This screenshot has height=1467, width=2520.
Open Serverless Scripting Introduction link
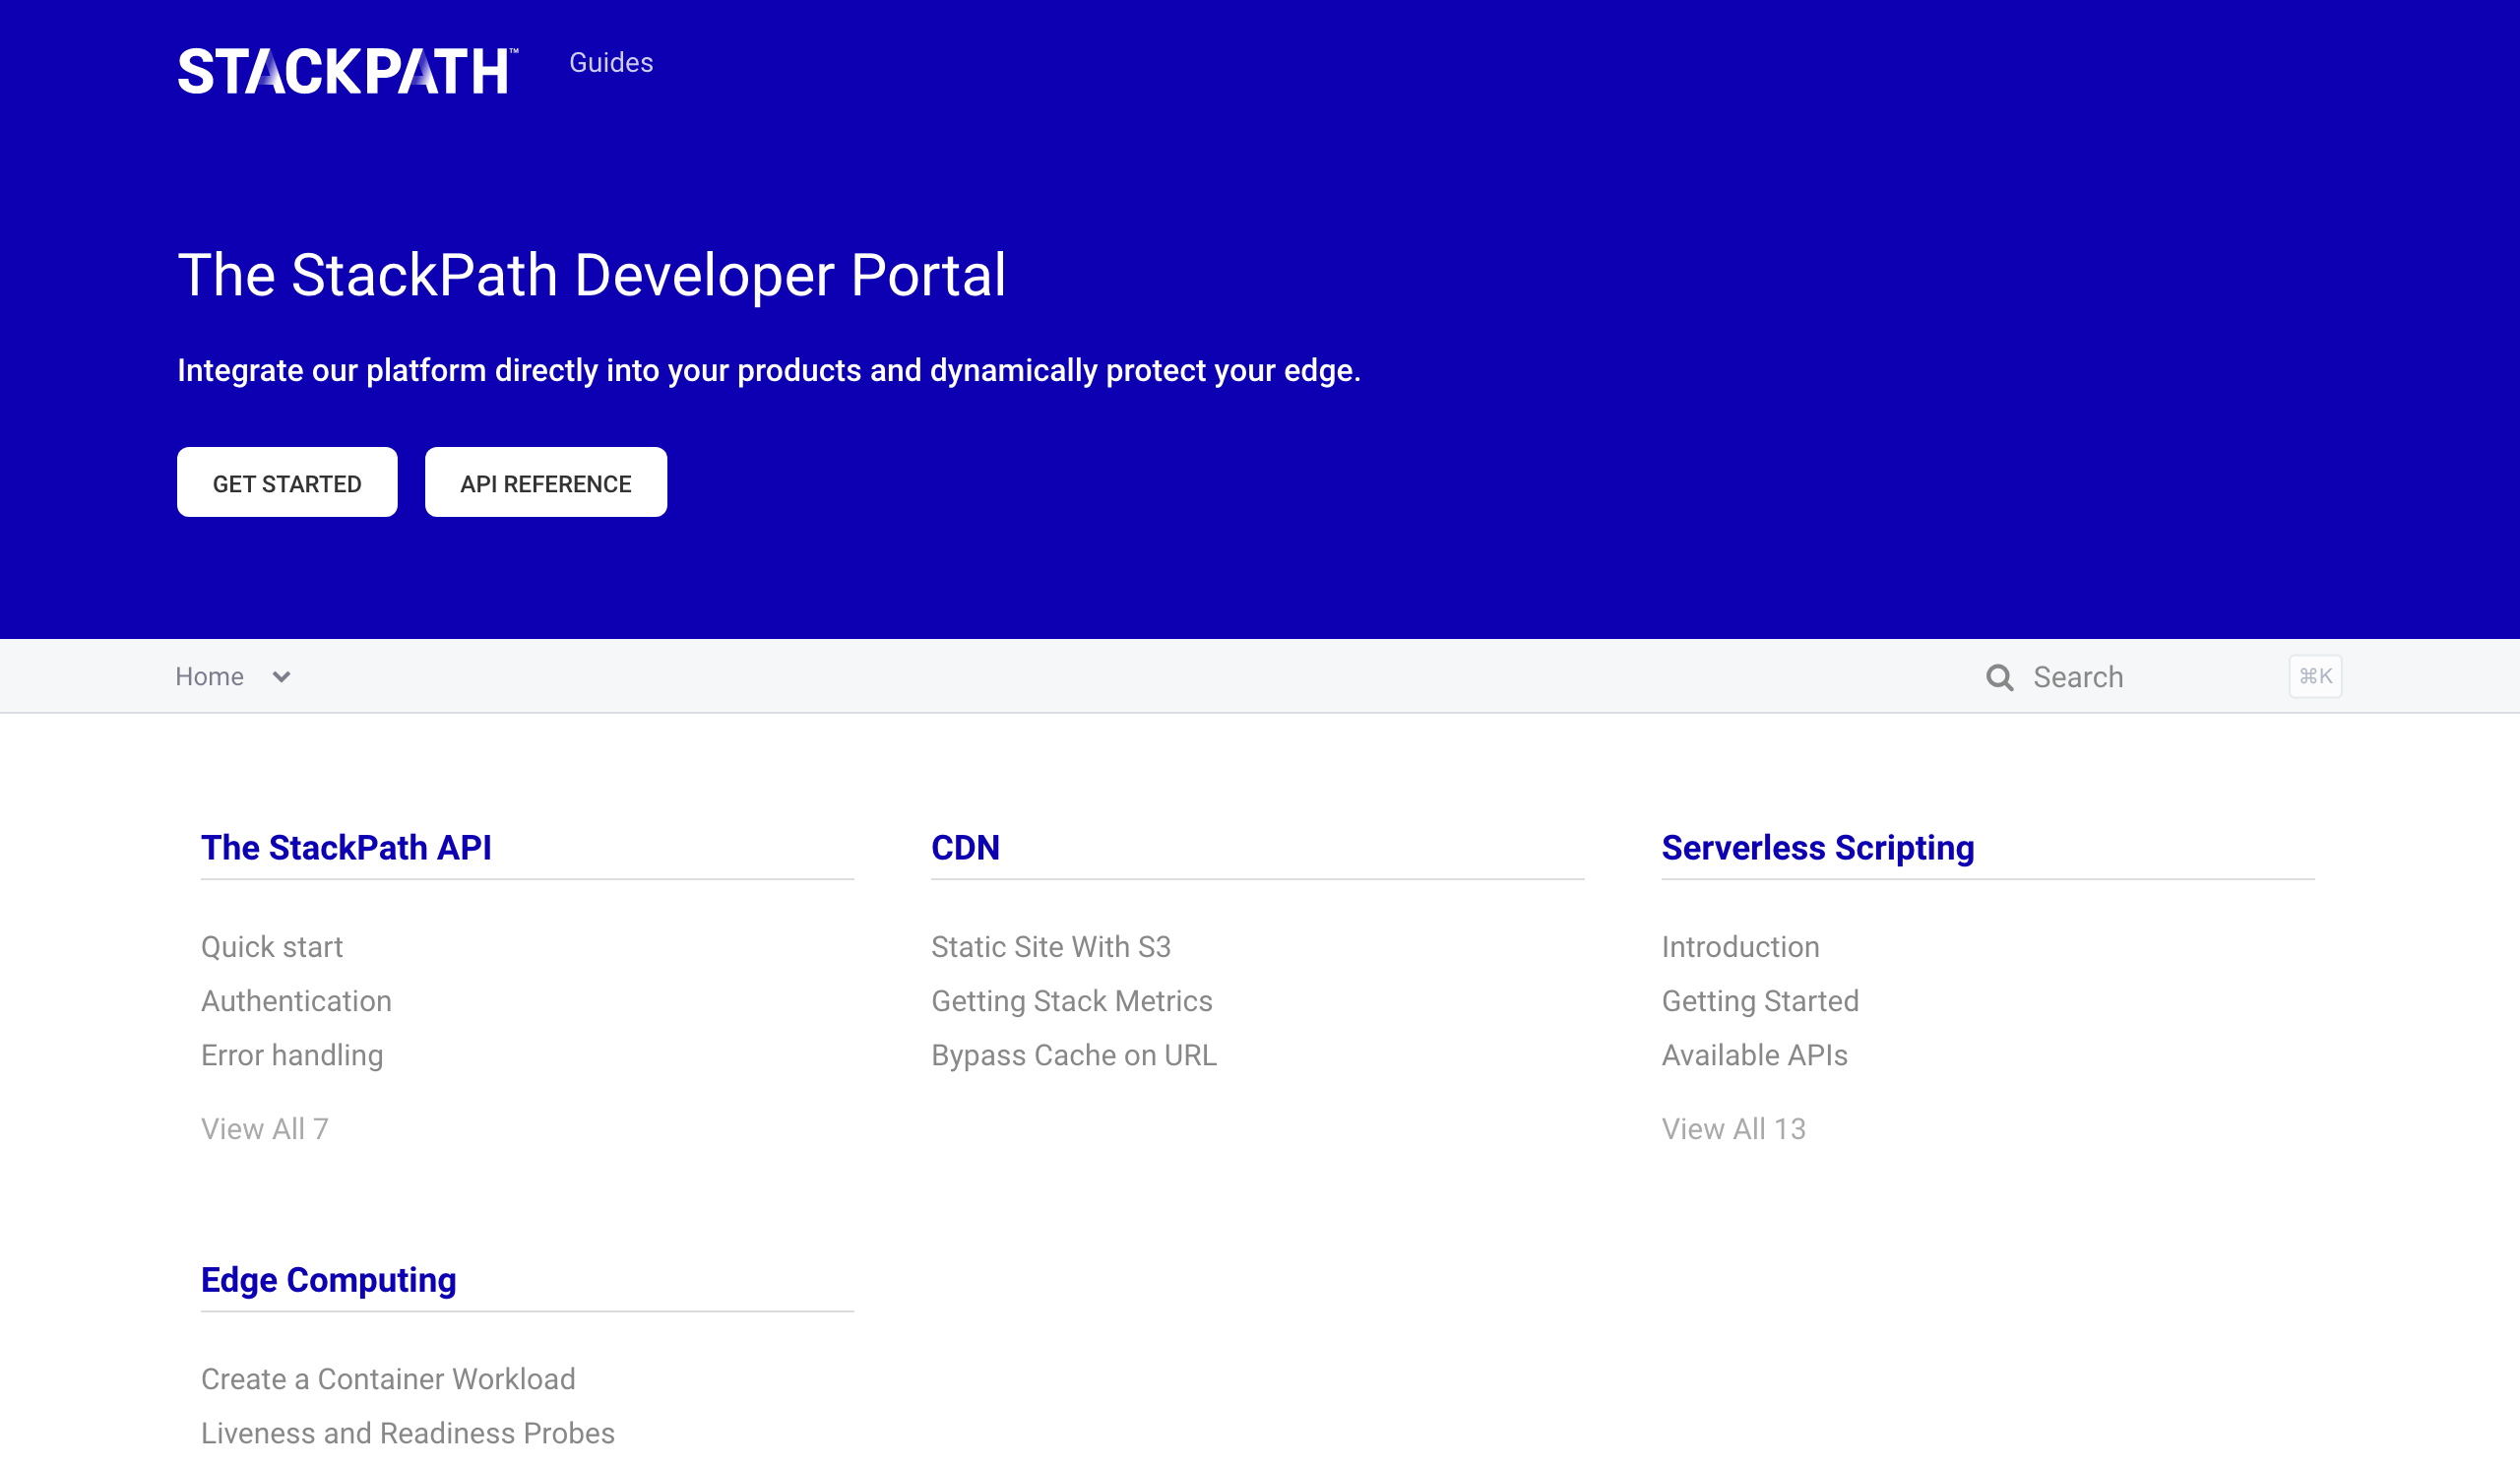coord(1741,947)
